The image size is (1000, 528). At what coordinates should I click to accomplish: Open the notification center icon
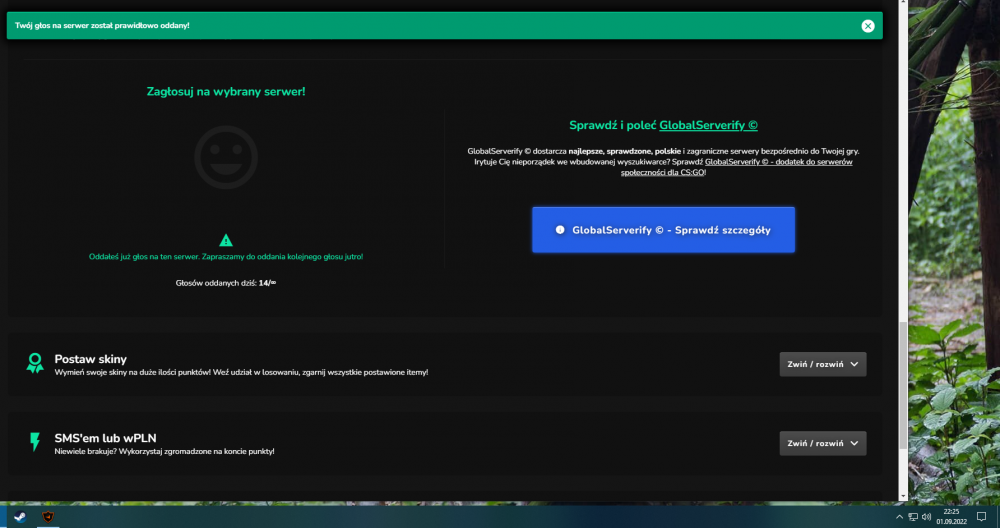tap(982, 517)
